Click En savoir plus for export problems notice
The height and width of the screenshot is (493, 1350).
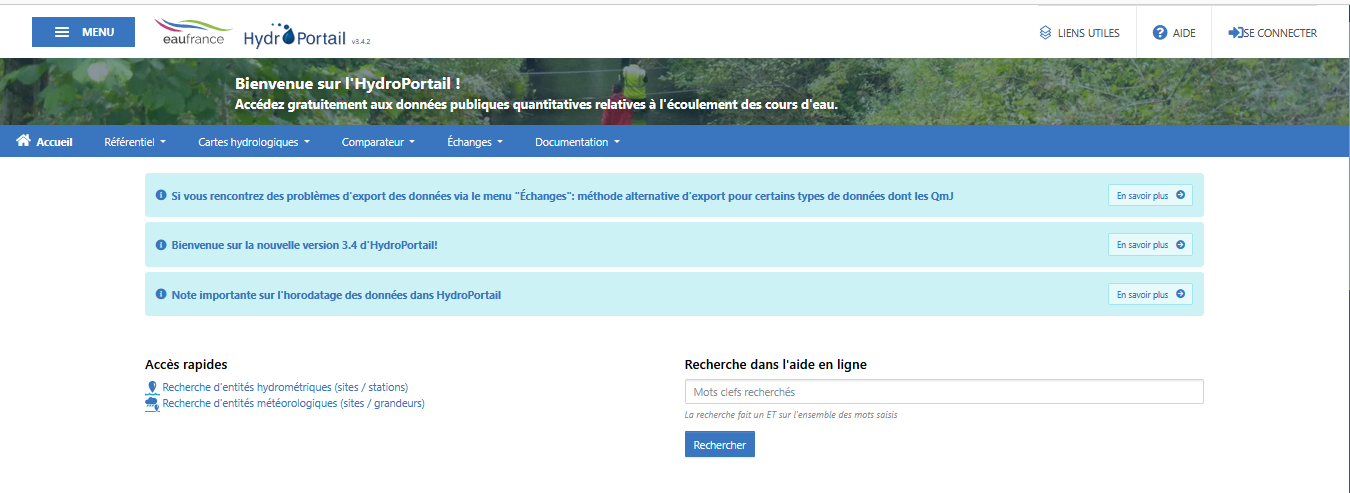point(1150,196)
